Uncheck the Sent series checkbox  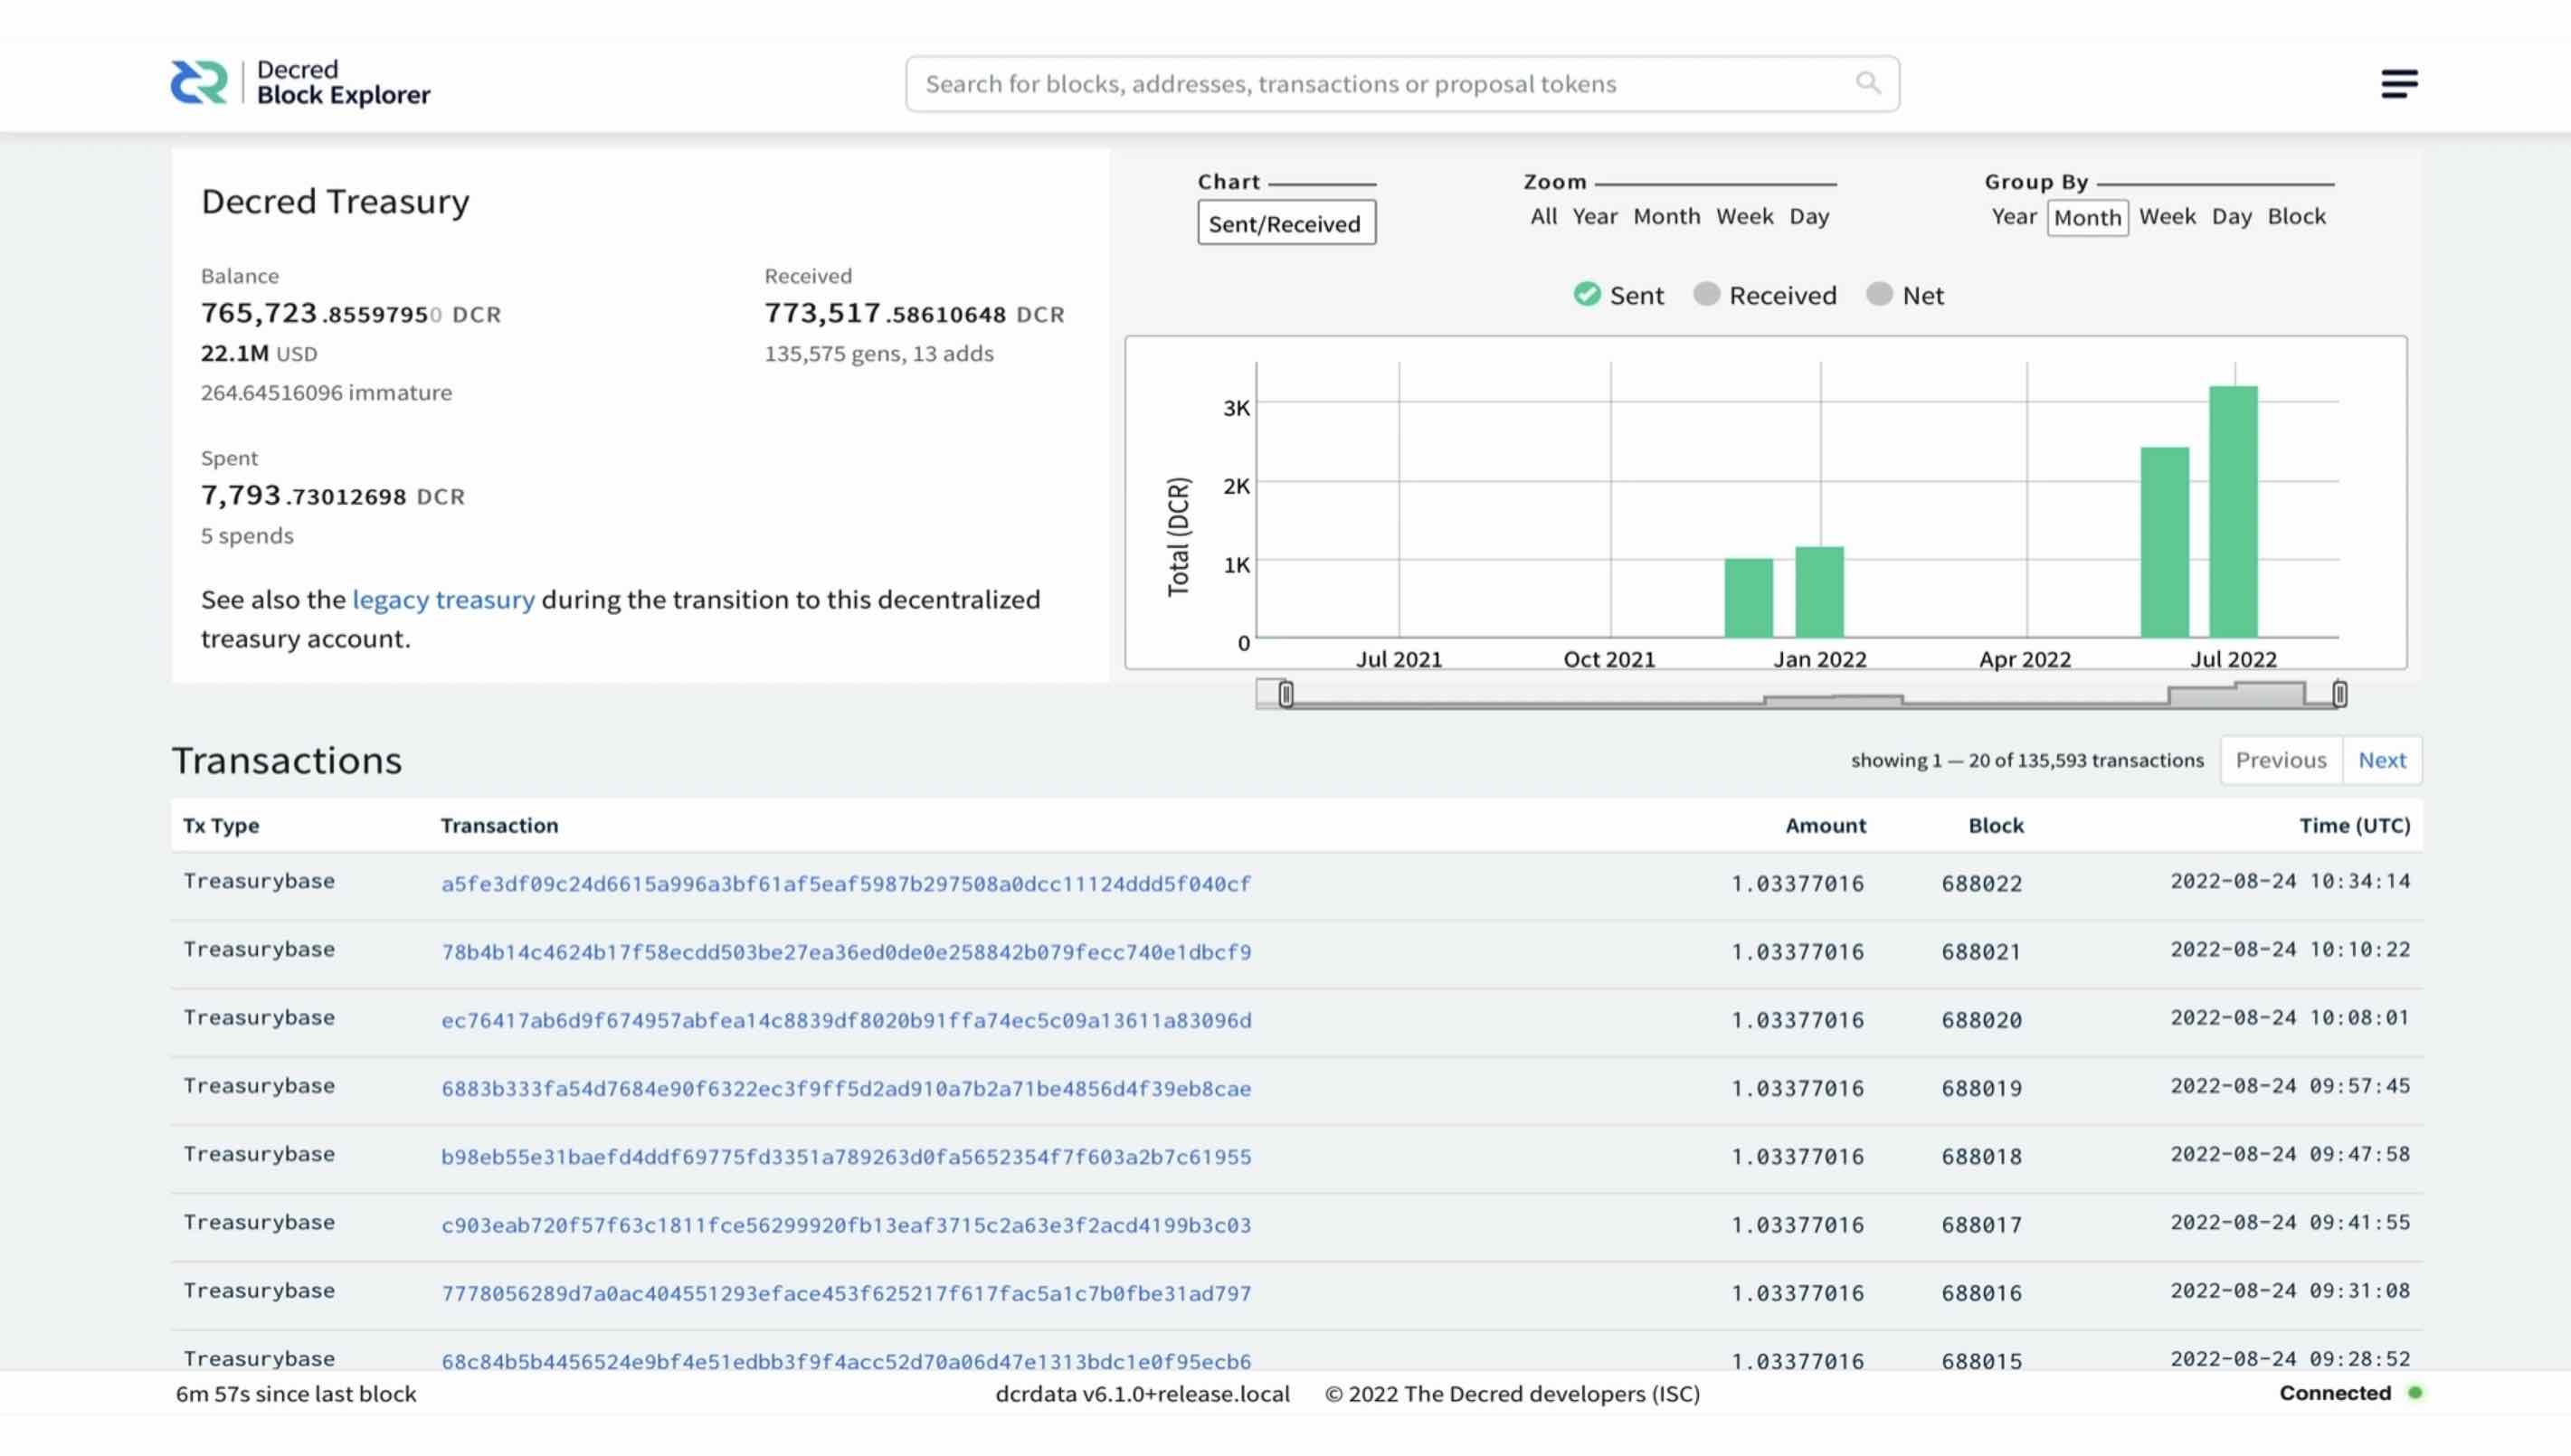tap(1587, 294)
